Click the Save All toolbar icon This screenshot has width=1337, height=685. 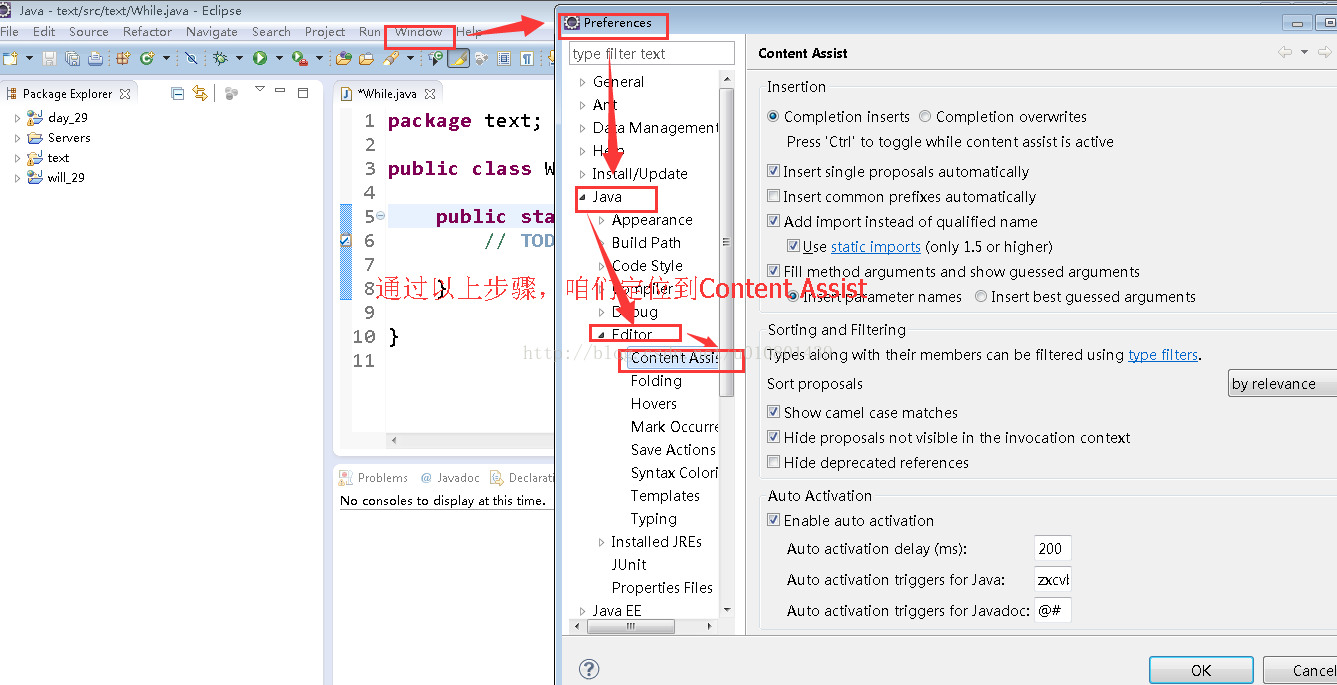[72, 58]
